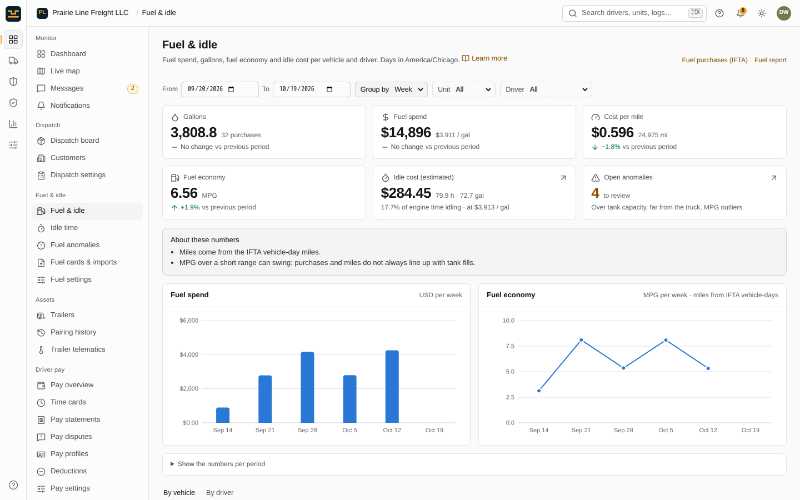Focus the Search drivers, units, logs field

click(634, 13)
